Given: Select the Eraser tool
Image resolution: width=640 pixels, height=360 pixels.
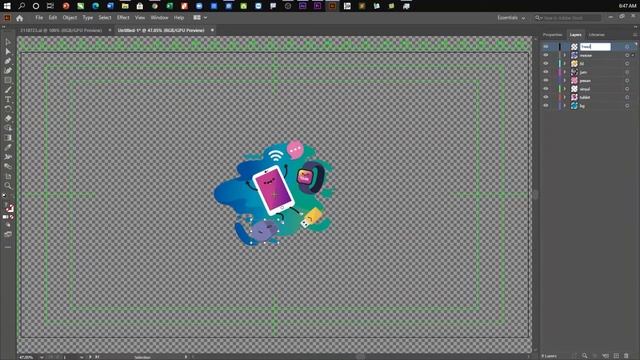Looking at the screenshot, I should [x=8, y=118].
